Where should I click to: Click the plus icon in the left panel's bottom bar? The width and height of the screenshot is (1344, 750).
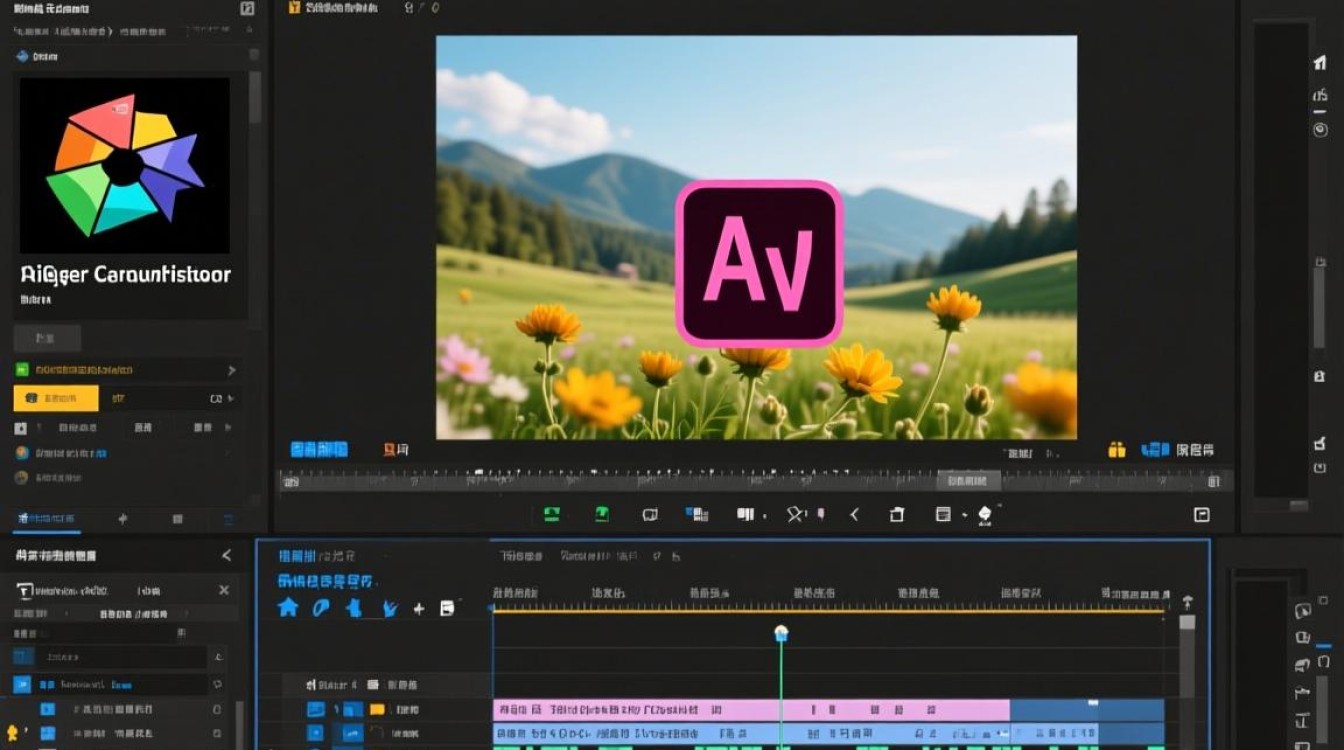click(123, 519)
